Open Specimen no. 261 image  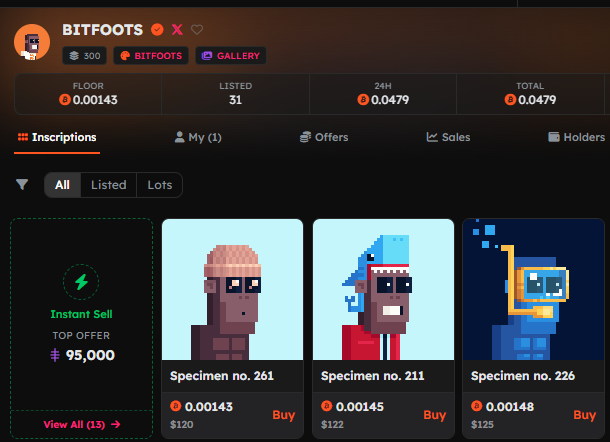[x=232, y=289]
